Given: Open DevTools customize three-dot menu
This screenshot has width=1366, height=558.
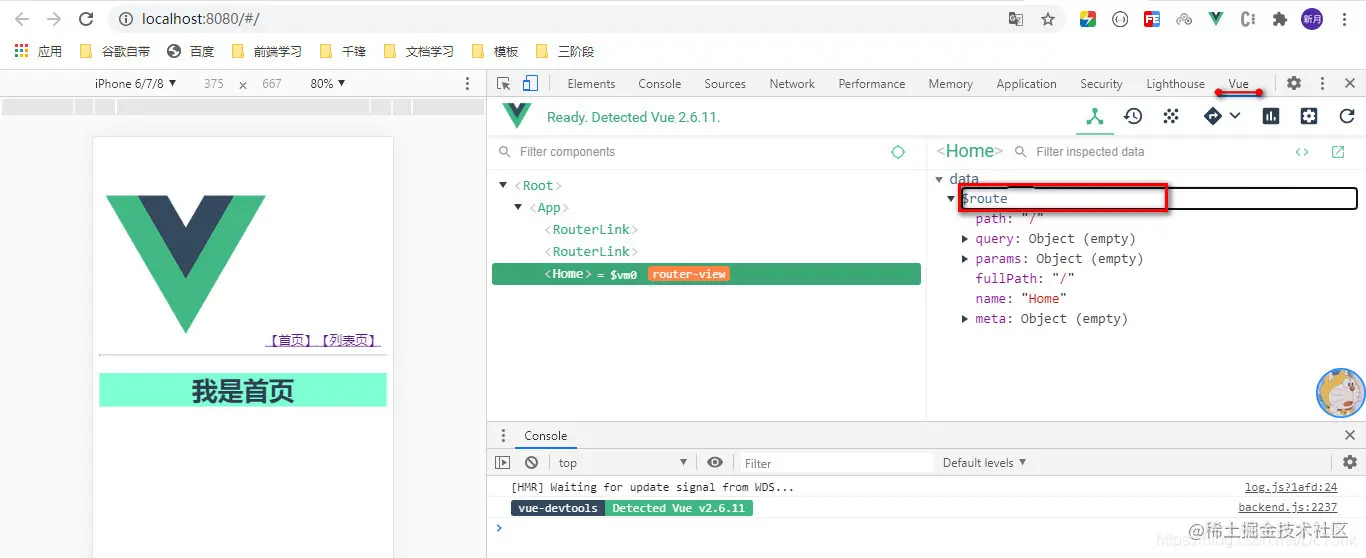Looking at the screenshot, I should (x=1322, y=84).
